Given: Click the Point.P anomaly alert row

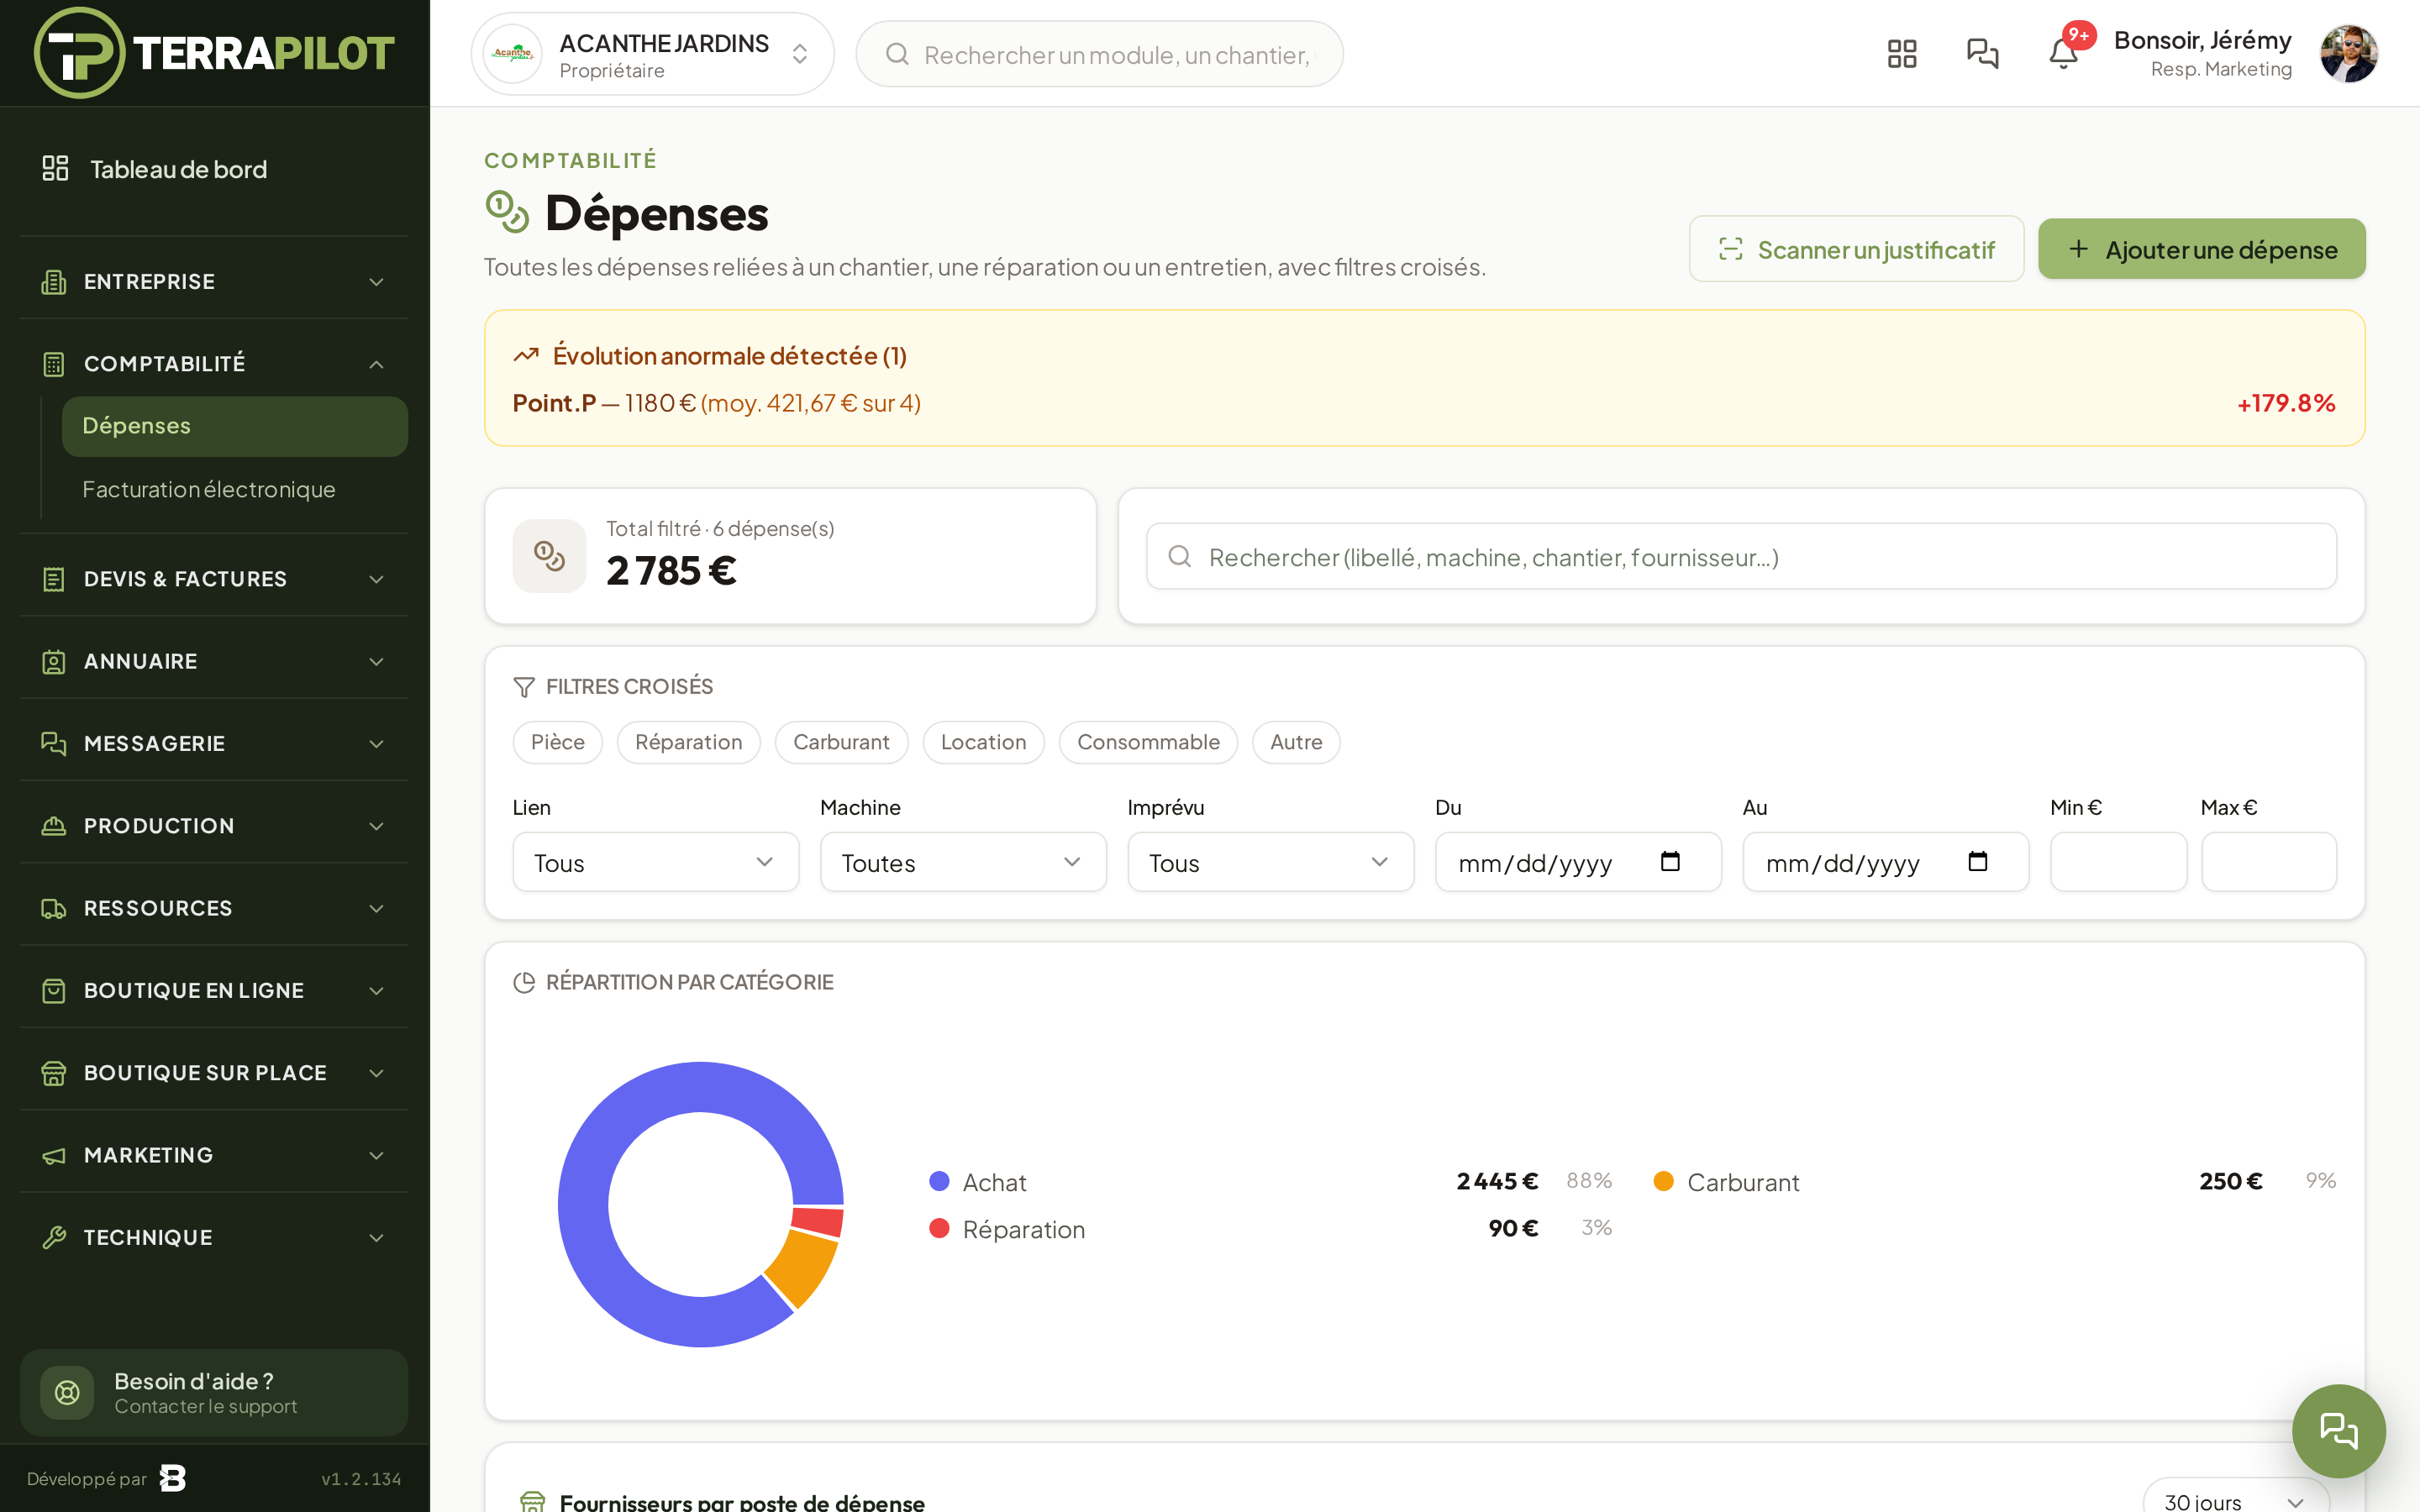Looking at the screenshot, I should (x=1424, y=403).
